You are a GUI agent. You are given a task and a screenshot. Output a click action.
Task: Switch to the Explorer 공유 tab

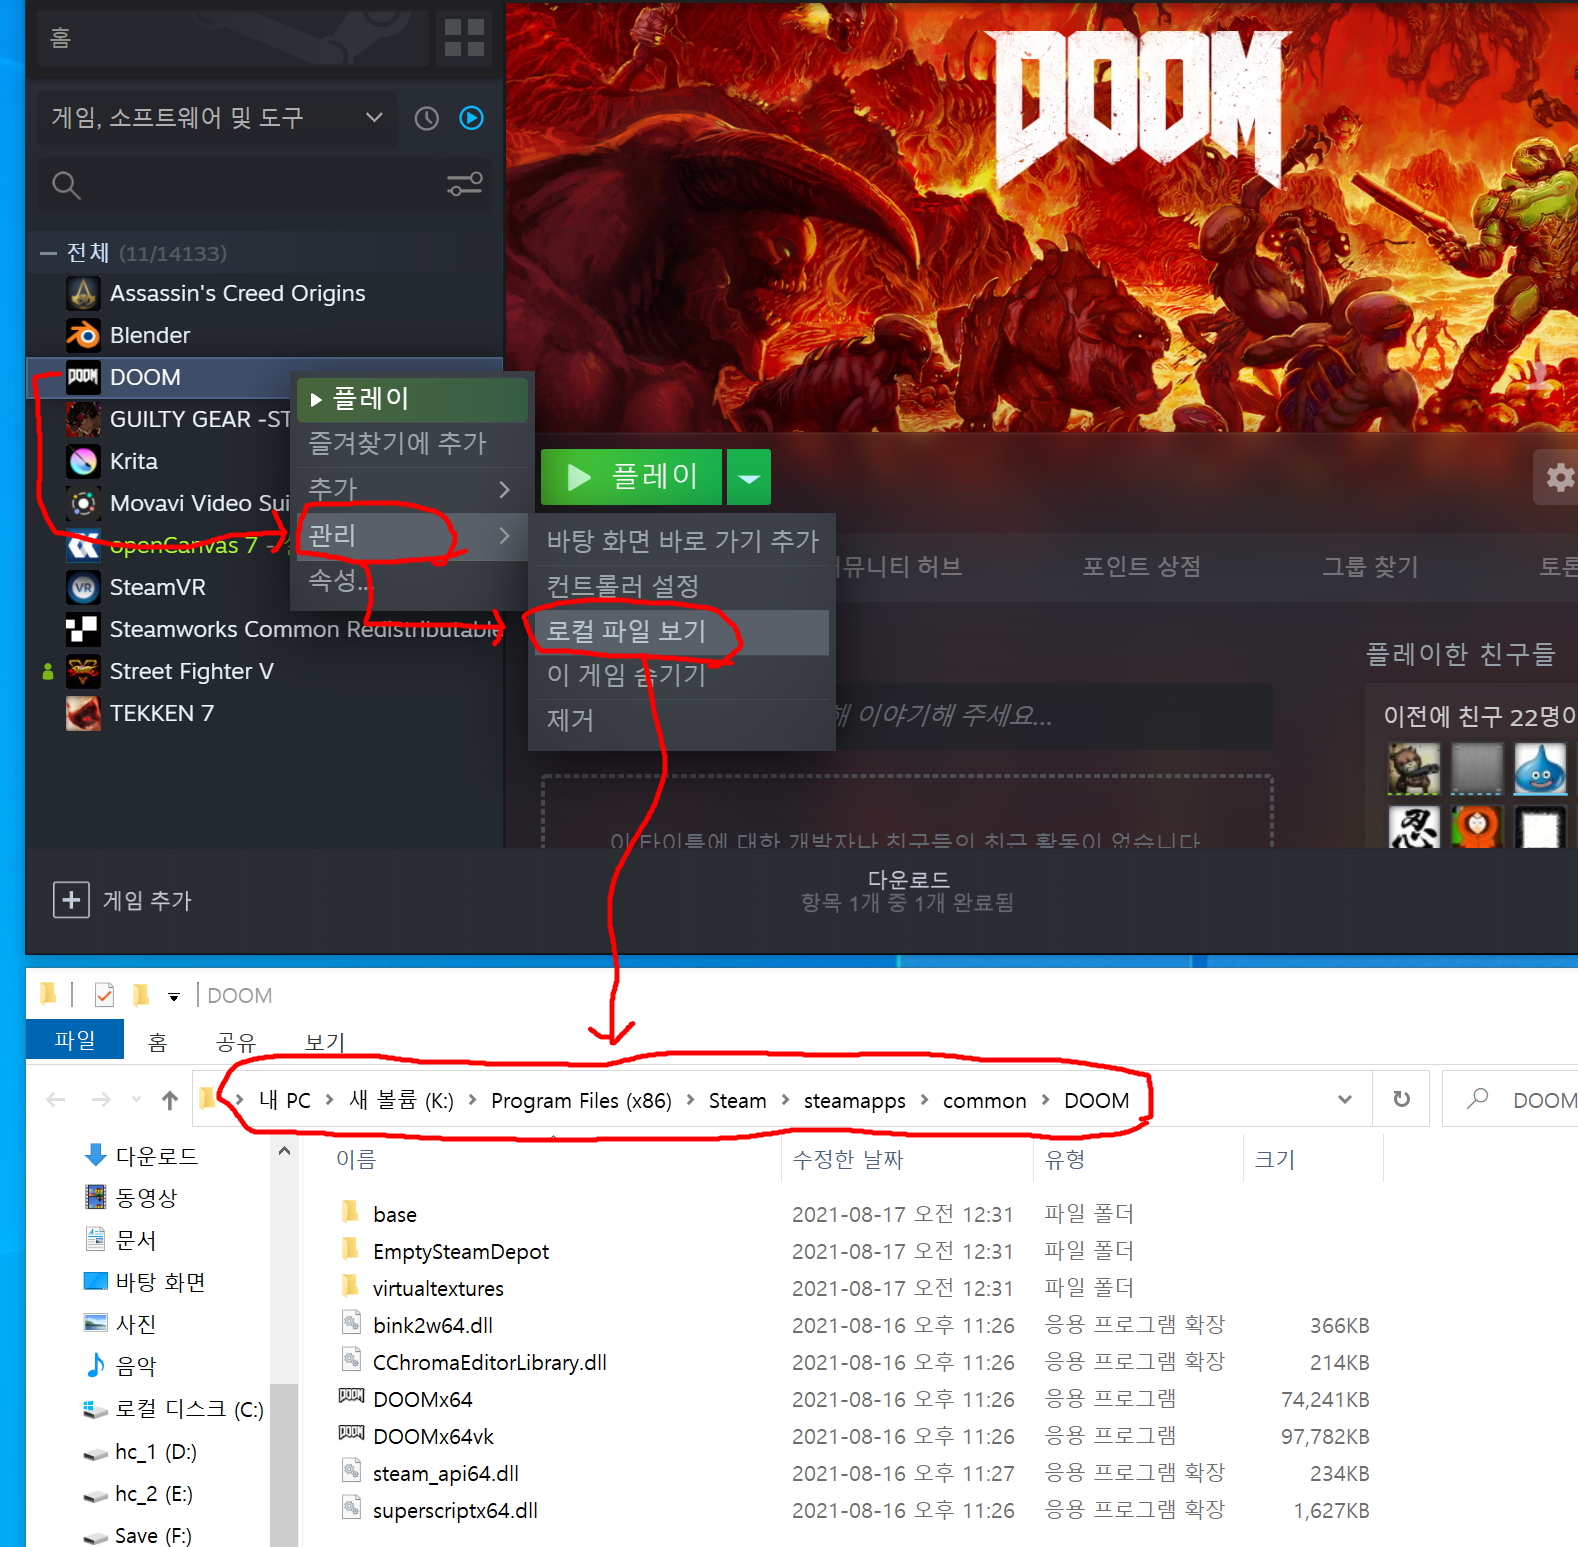pos(236,1043)
